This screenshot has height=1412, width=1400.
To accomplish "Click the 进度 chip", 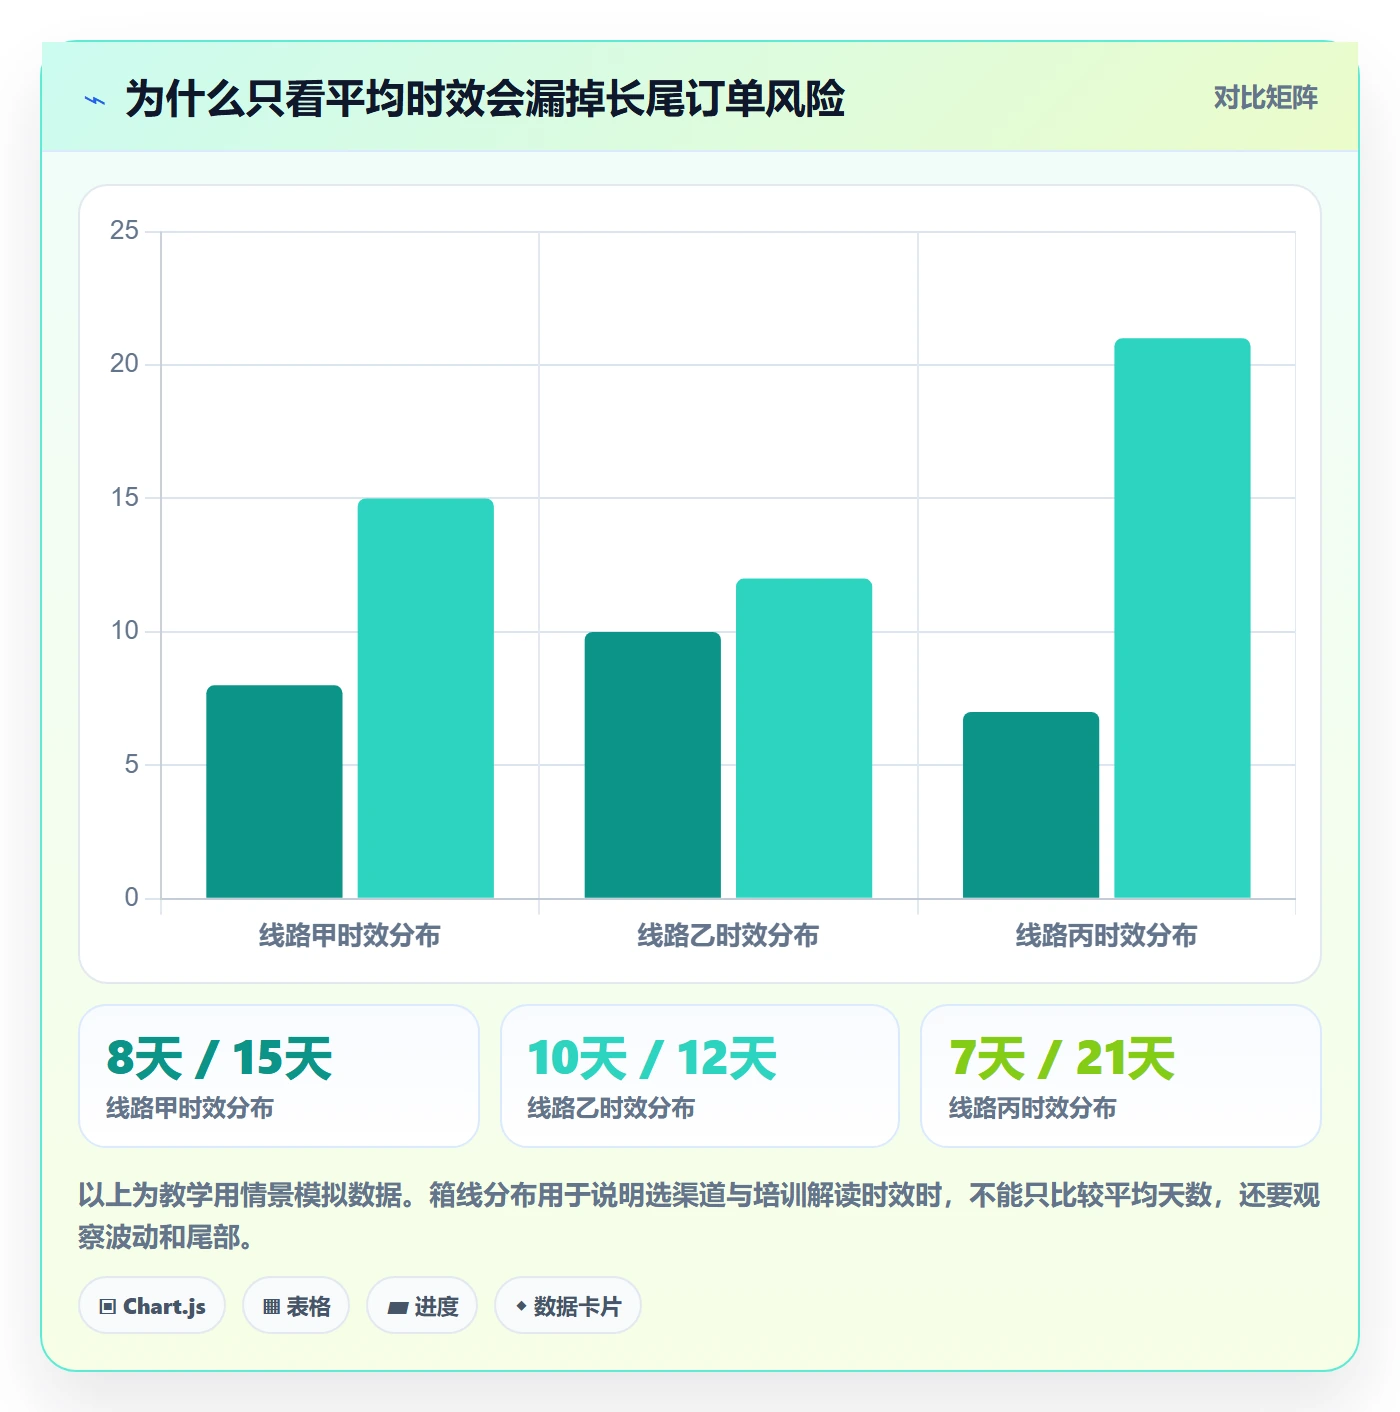I will (x=422, y=1306).
